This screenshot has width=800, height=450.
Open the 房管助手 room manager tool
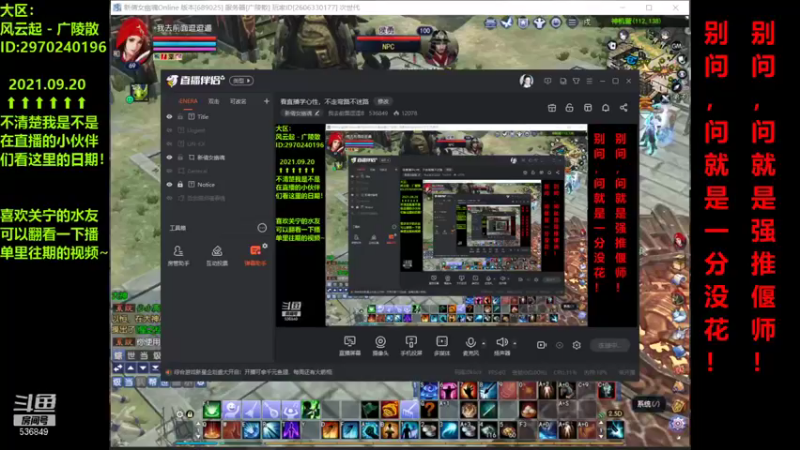(178, 255)
